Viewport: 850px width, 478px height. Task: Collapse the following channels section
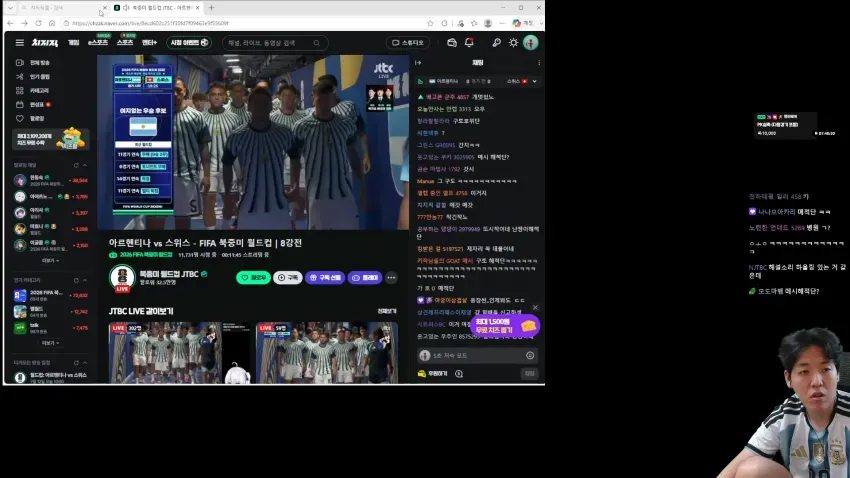(85, 165)
